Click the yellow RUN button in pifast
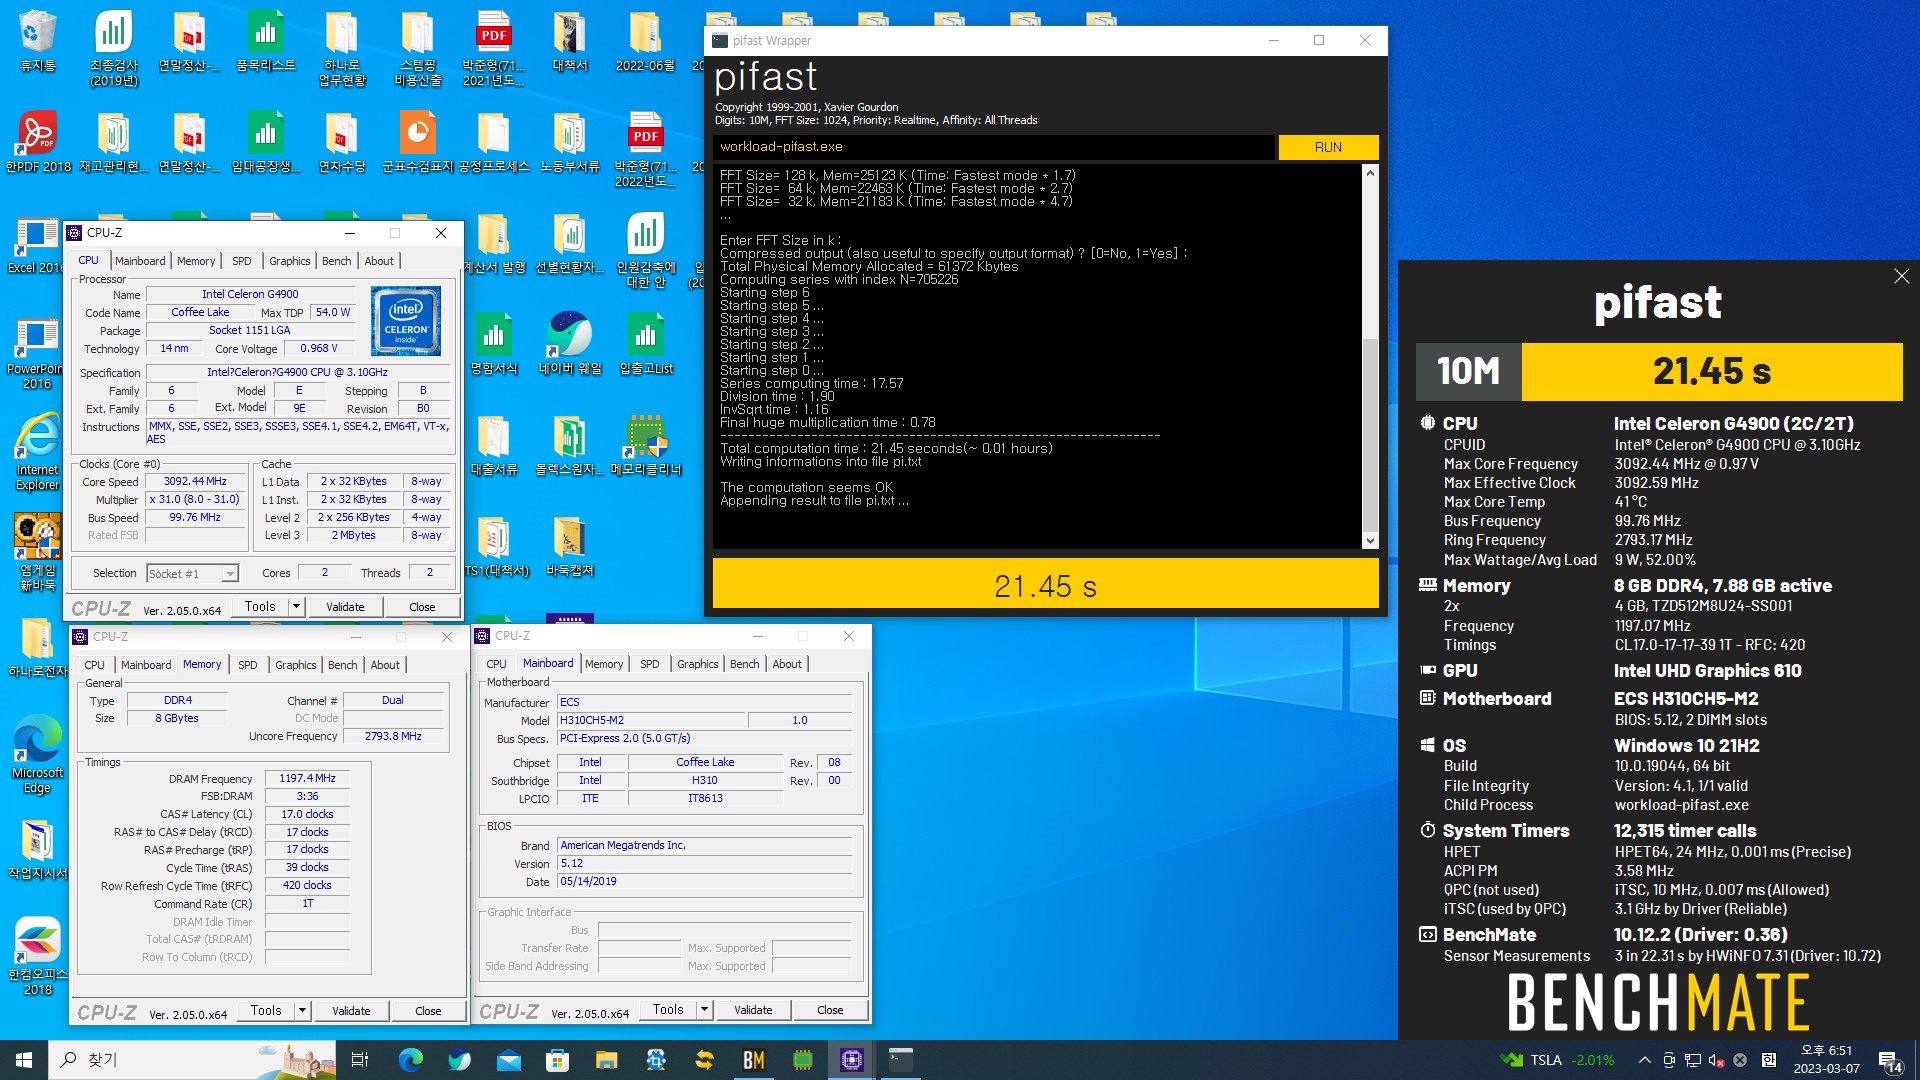Viewport: 1920px width, 1080px height. click(x=1328, y=147)
